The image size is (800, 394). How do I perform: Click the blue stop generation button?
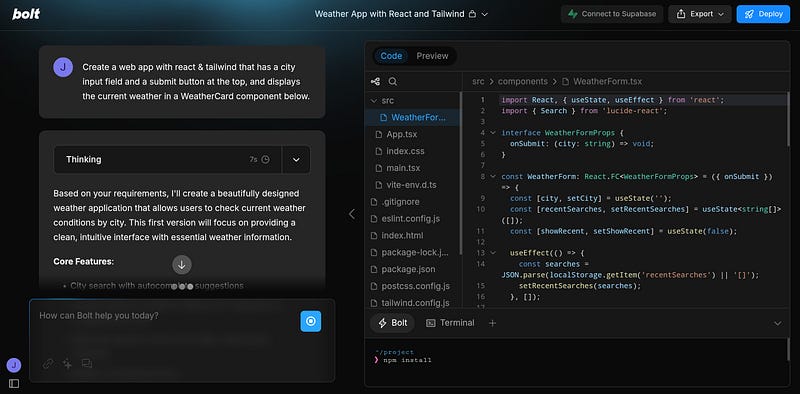[311, 322]
